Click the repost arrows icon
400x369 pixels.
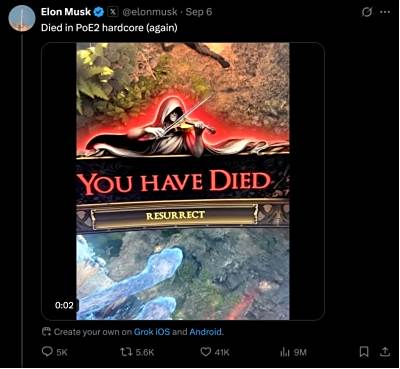[127, 352]
